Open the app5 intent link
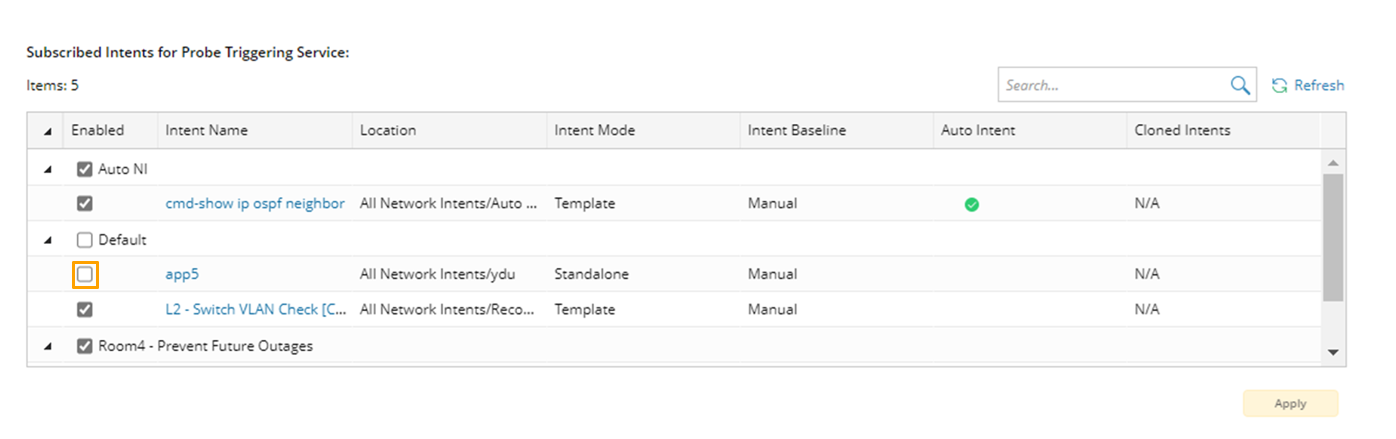The width and height of the screenshot is (1396, 439). click(x=182, y=274)
